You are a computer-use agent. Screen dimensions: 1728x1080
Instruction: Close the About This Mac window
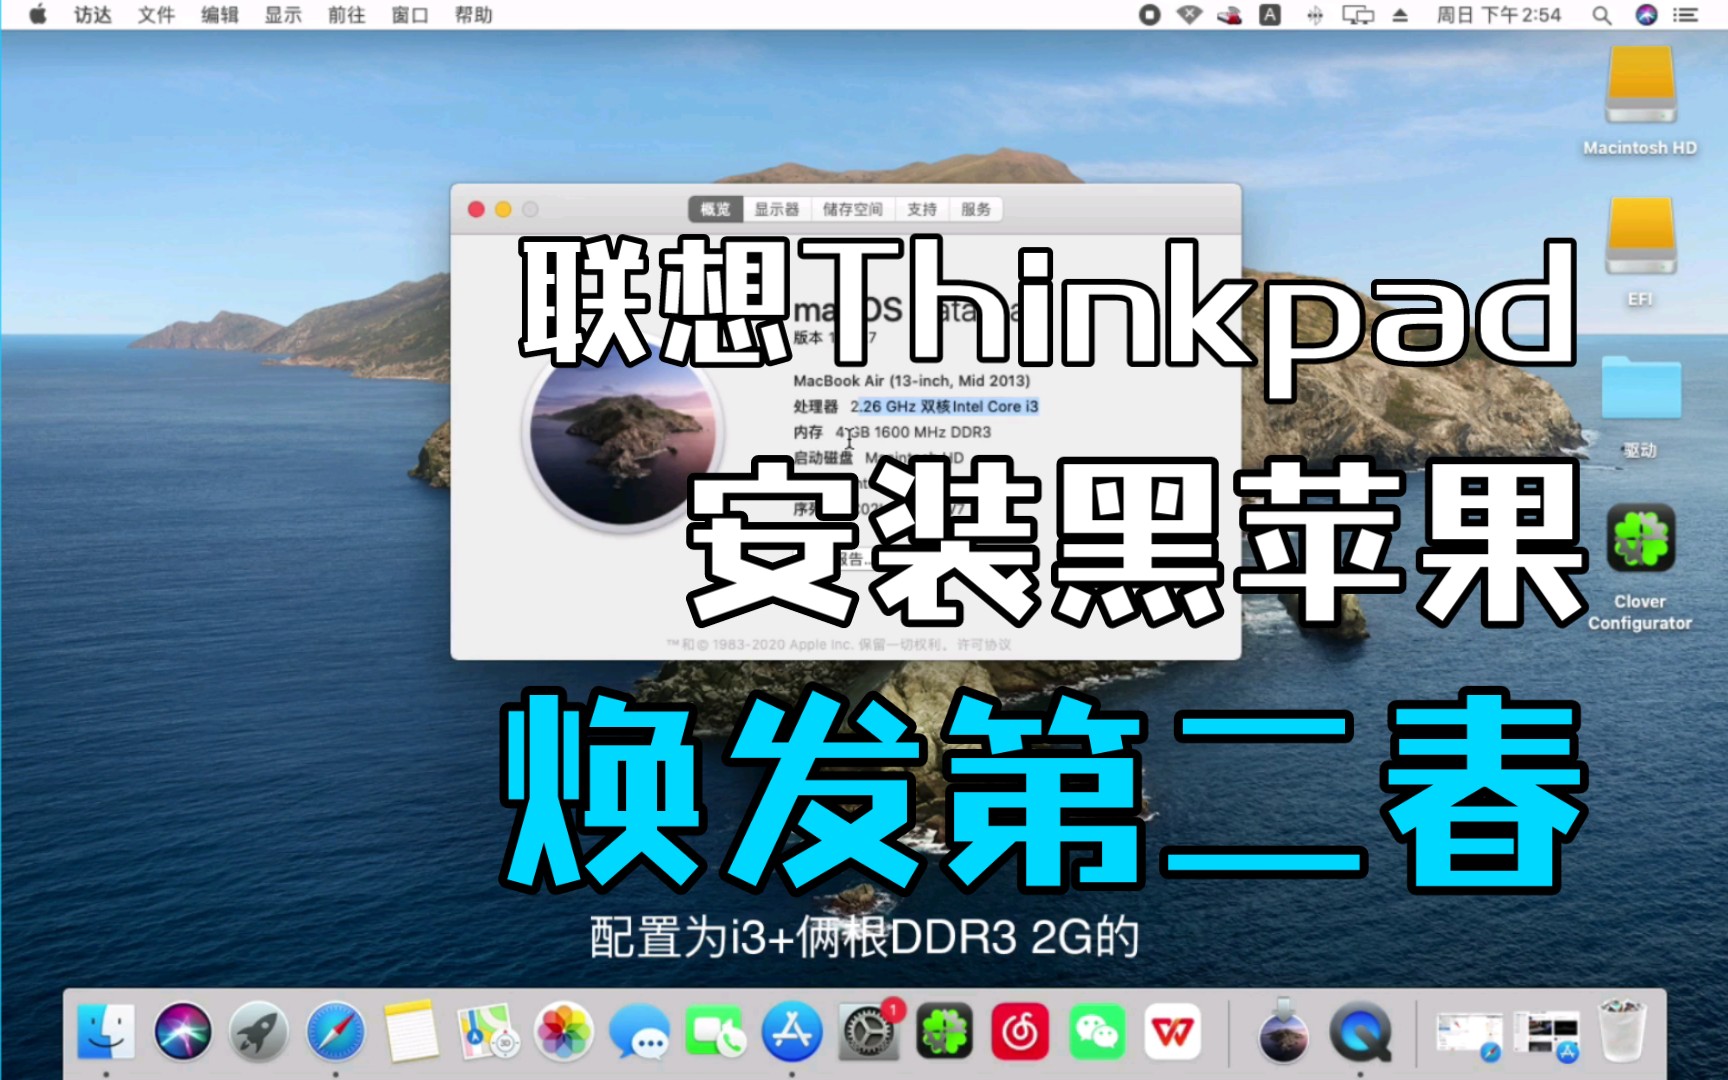pyautogui.click(x=476, y=209)
